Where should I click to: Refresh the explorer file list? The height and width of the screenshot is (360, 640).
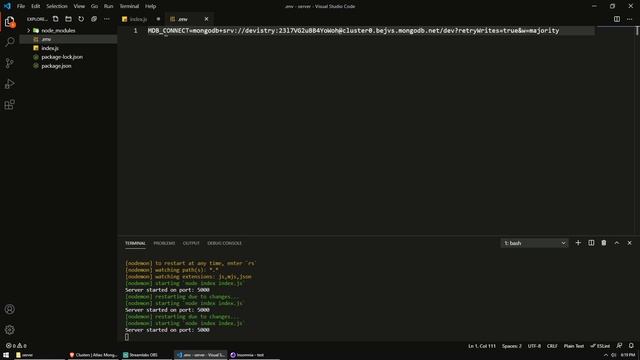point(81,19)
